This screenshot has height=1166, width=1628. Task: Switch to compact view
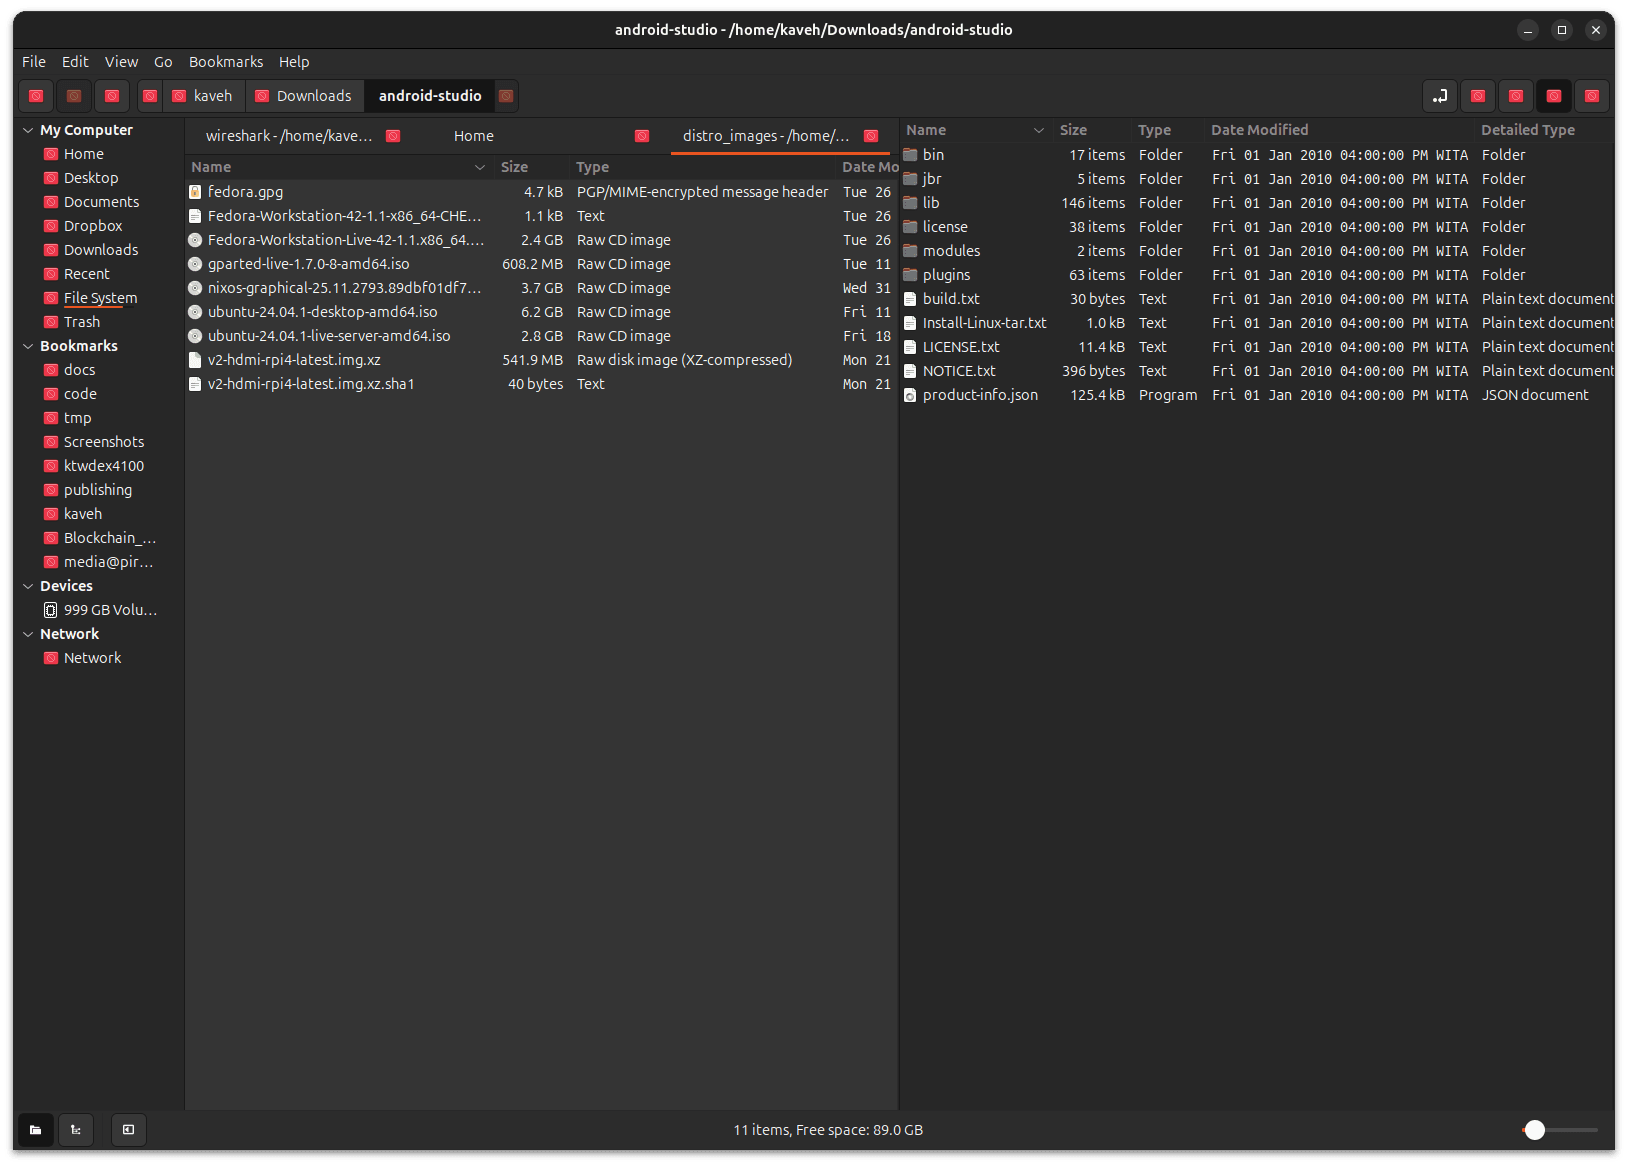click(1592, 96)
